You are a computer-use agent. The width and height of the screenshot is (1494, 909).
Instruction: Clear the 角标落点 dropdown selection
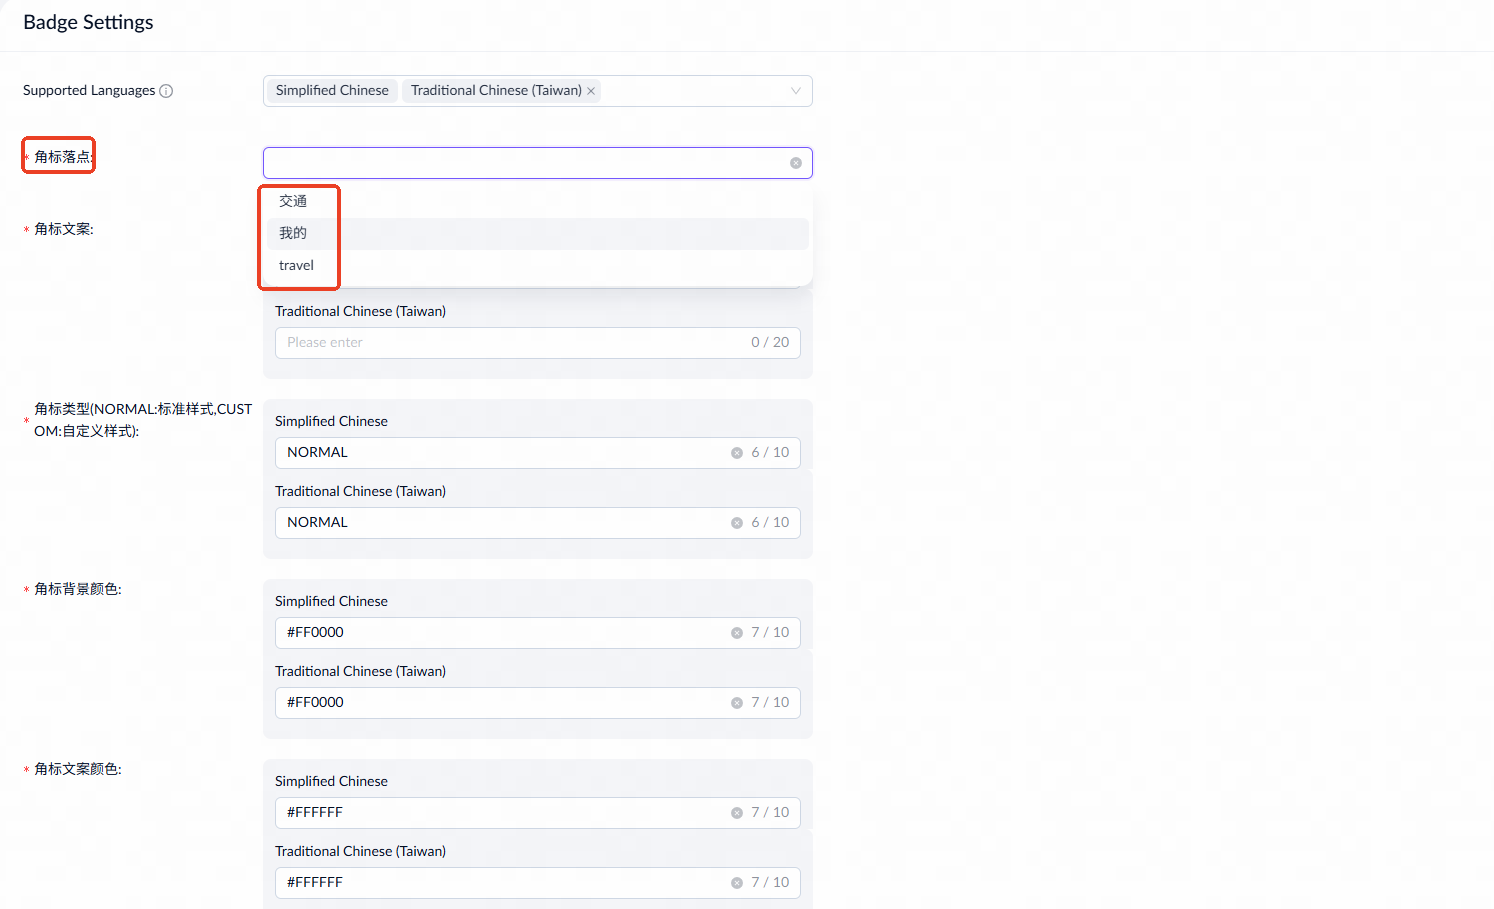tap(796, 163)
